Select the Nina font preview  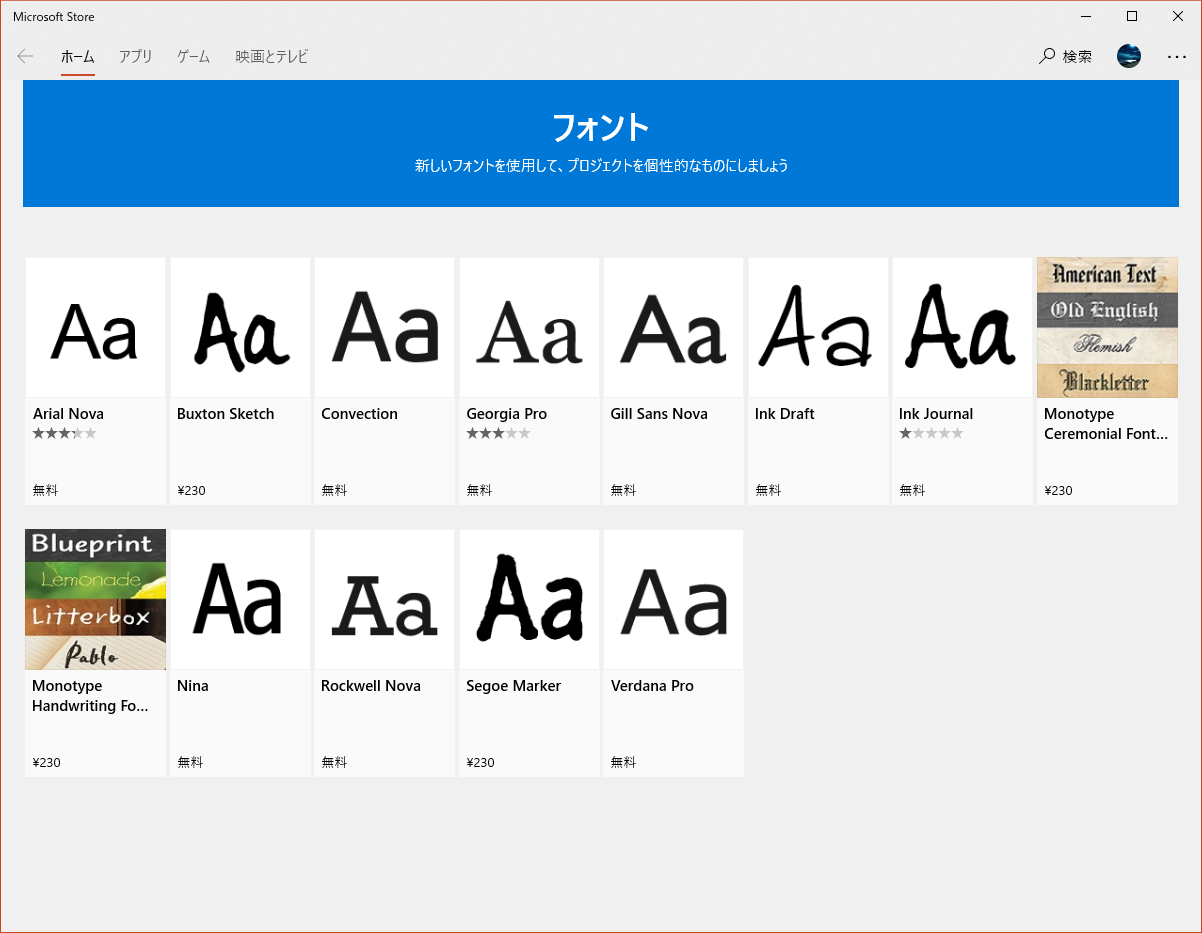[x=240, y=600]
